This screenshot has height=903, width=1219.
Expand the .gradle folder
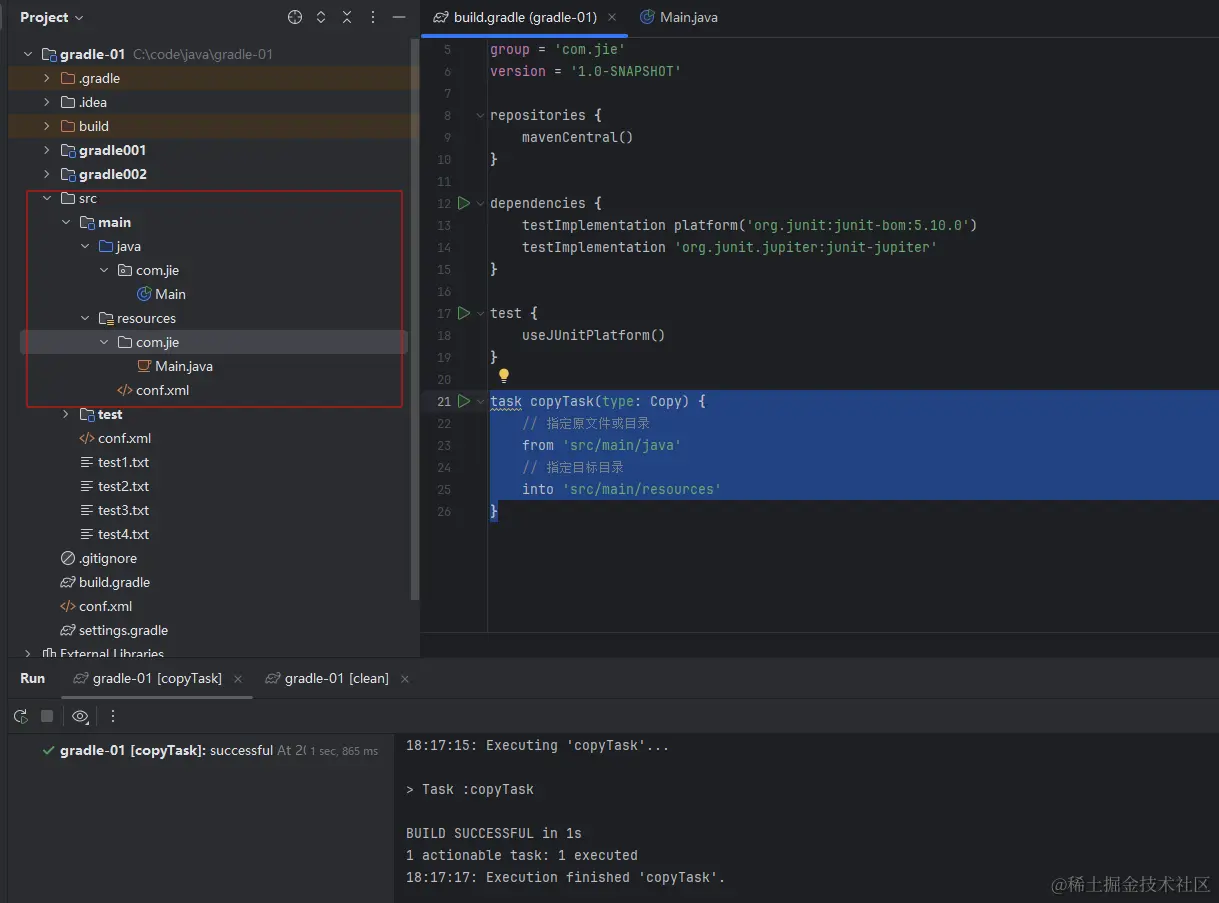46,78
